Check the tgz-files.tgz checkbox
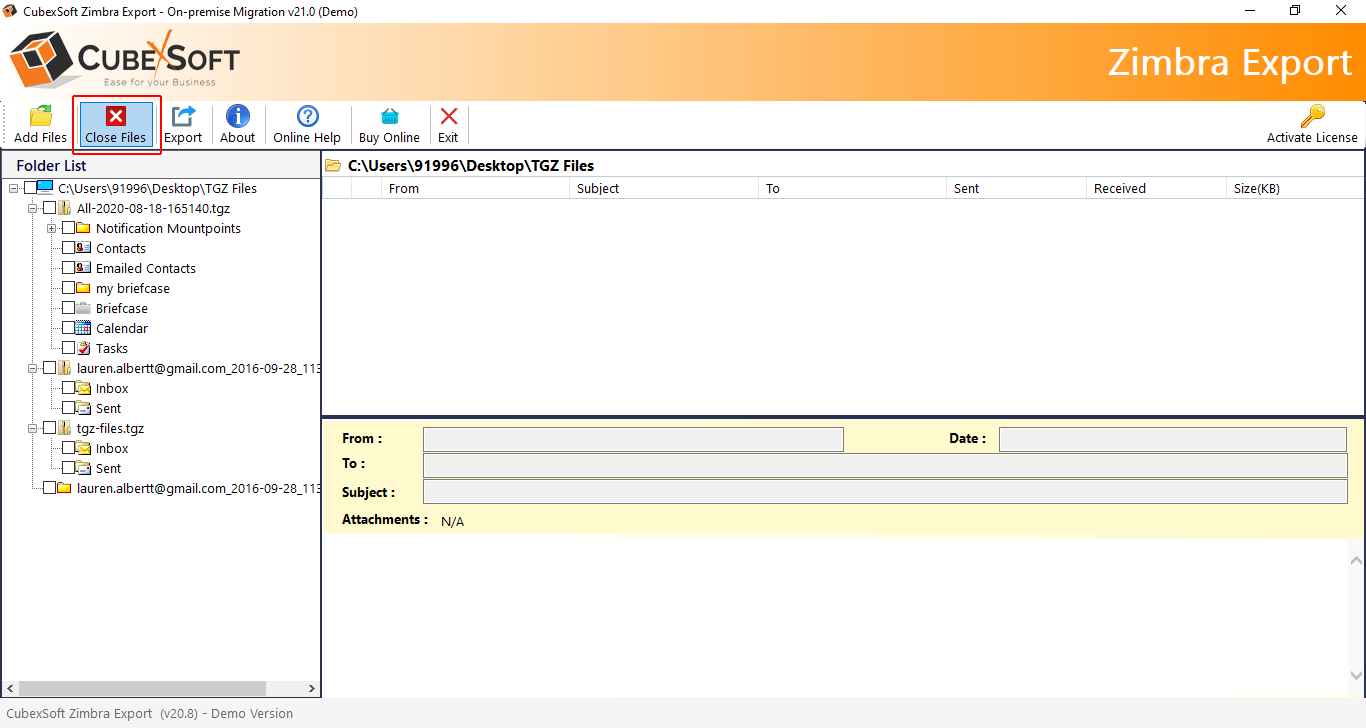The height and width of the screenshot is (728, 1366). click(x=49, y=428)
